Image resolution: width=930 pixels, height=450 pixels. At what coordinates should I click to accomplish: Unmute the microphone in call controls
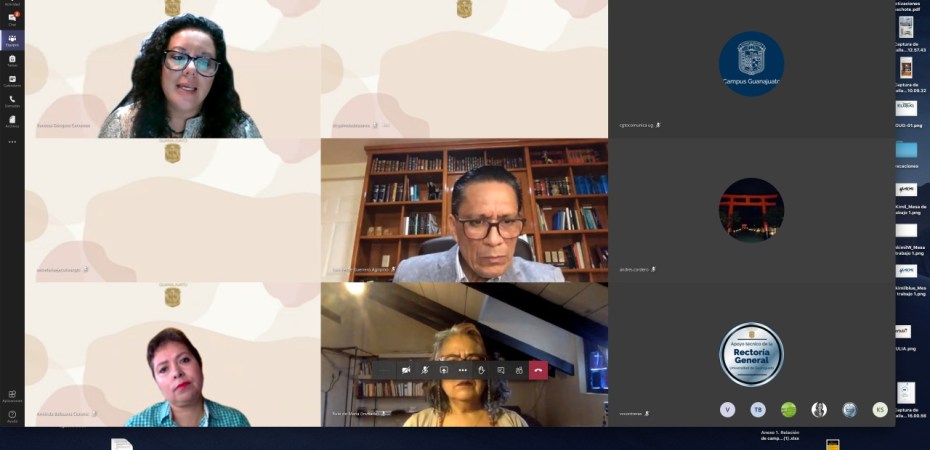(425, 370)
